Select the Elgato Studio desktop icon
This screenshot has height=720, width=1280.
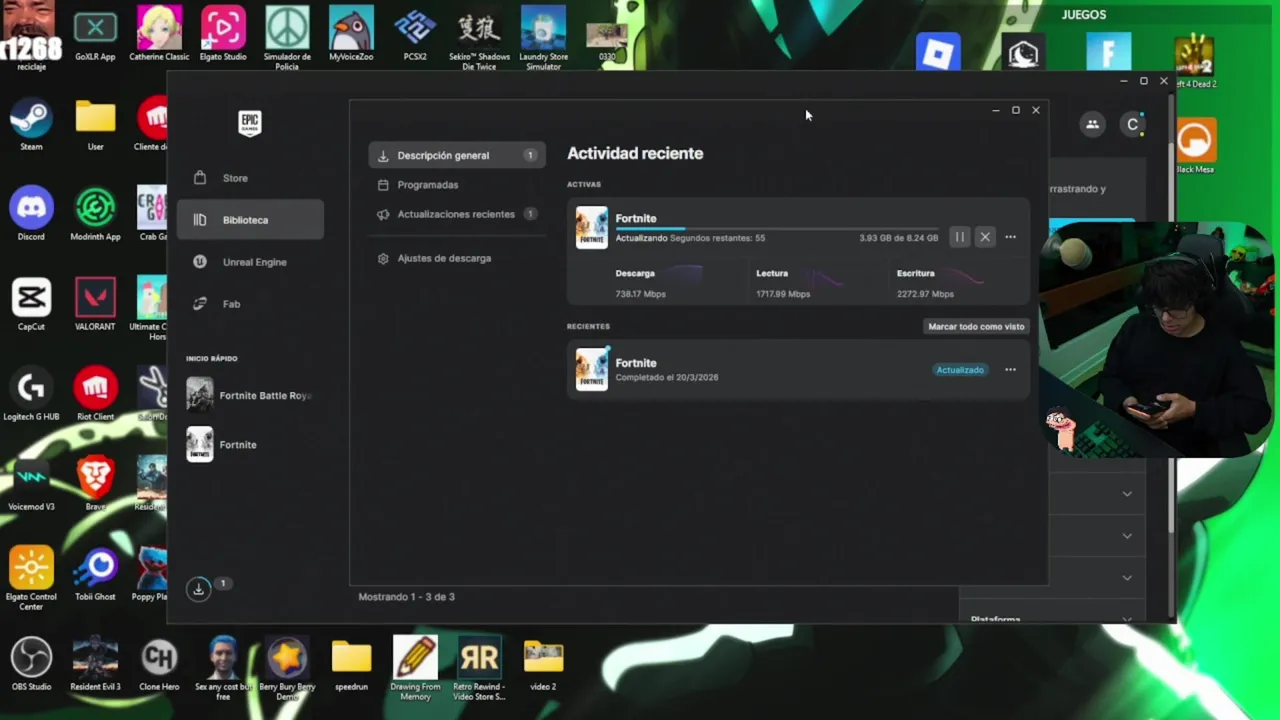[223, 35]
